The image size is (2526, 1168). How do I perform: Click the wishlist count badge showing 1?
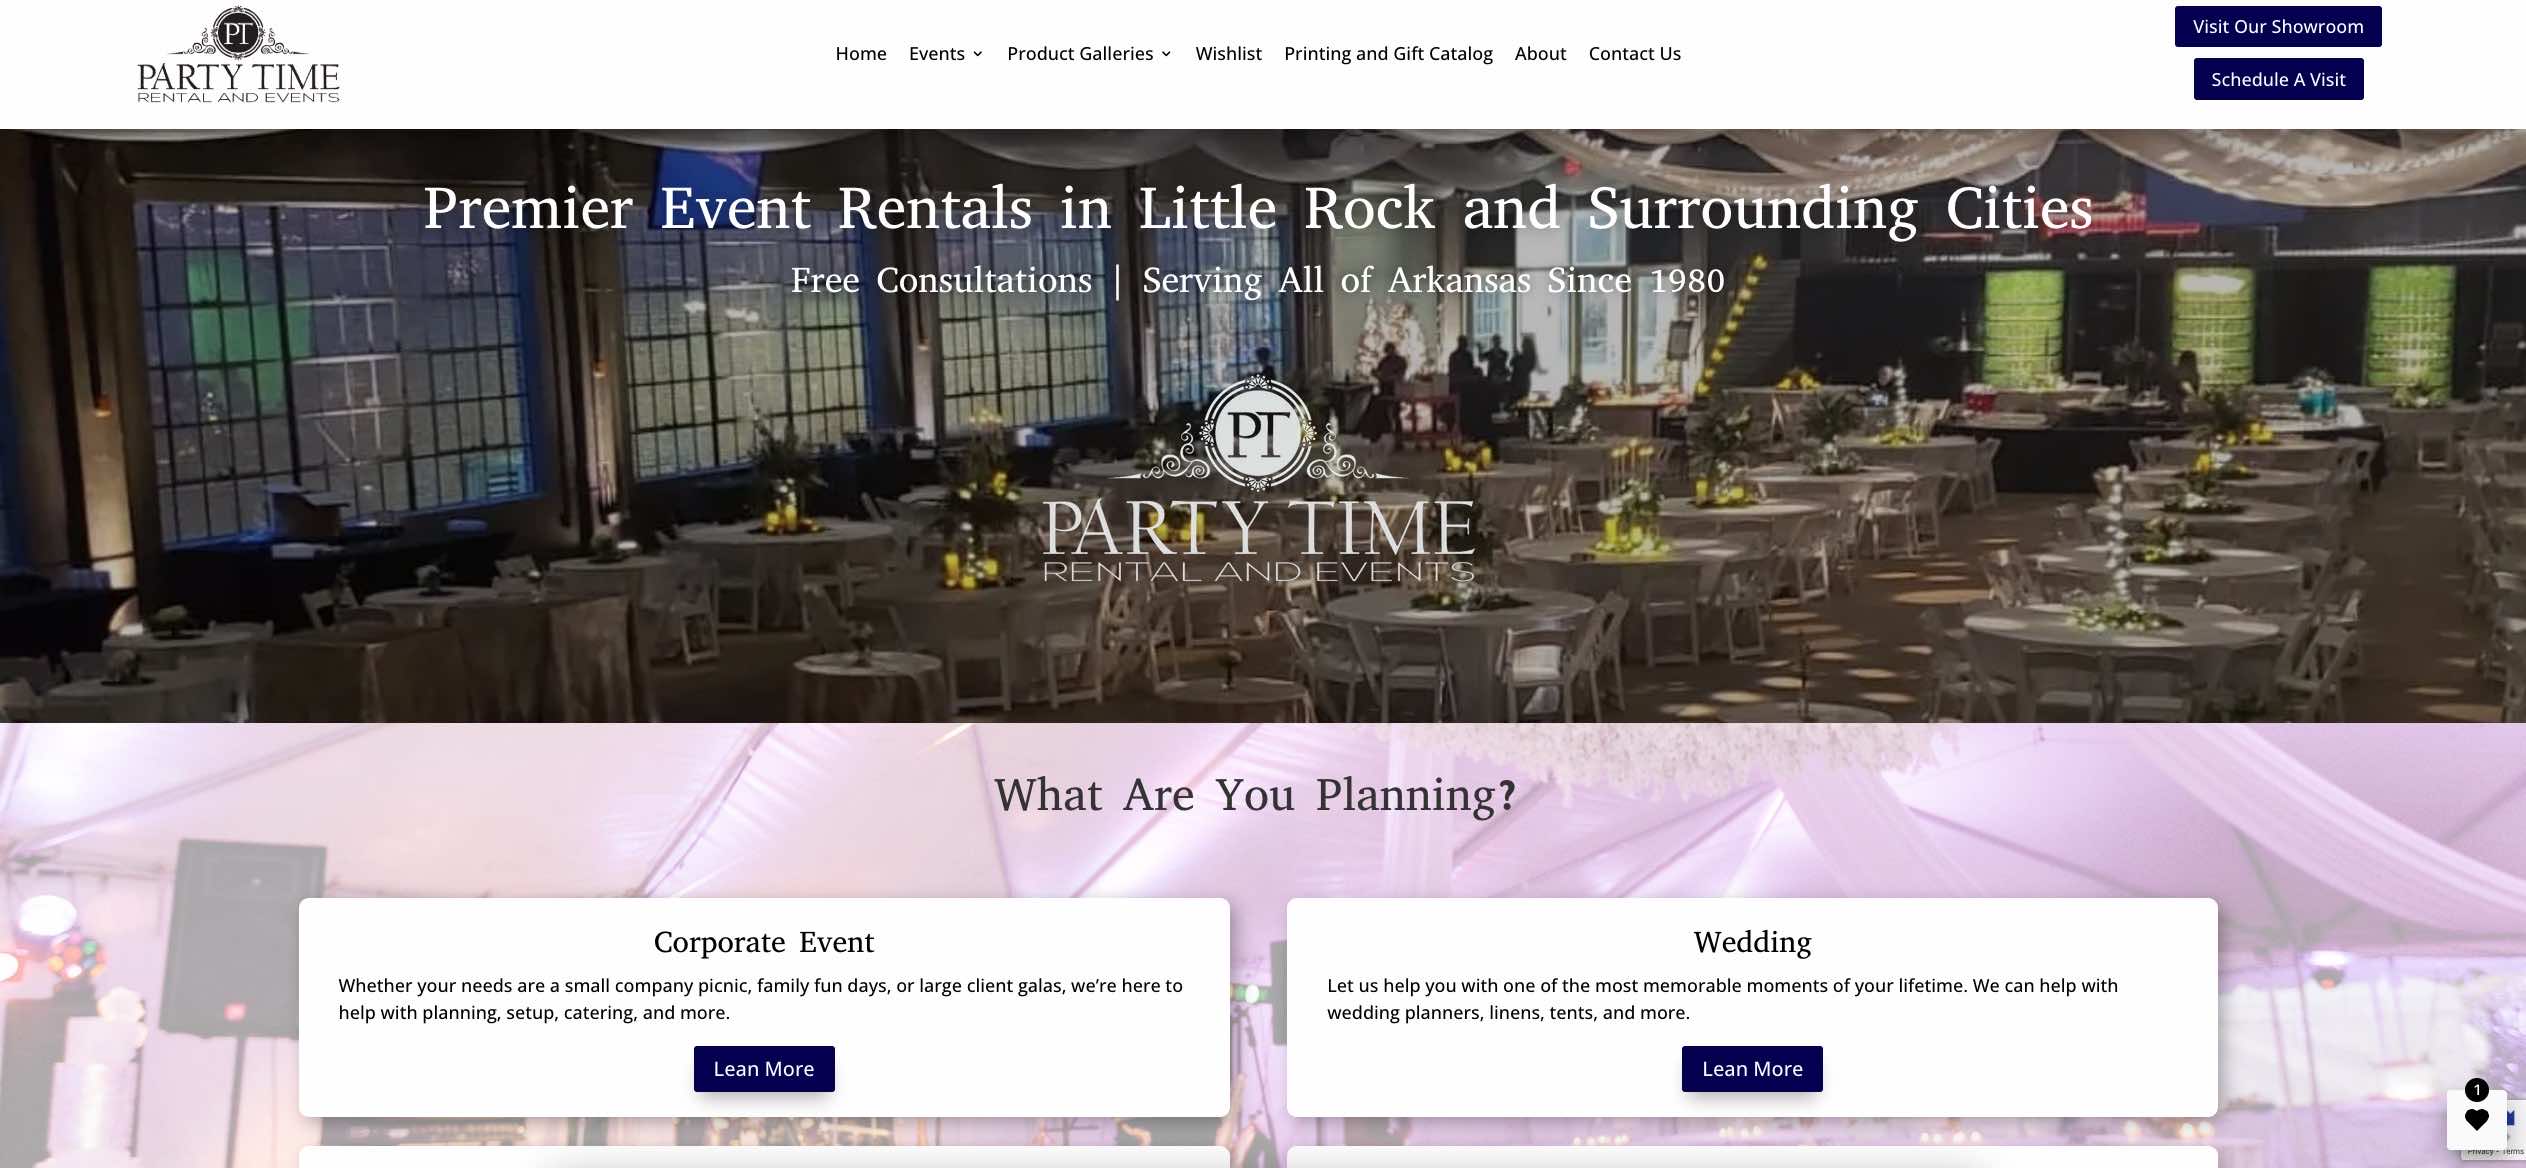tap(2476, 1090)
